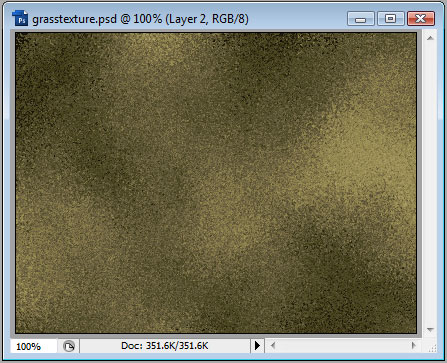Click the window resize grip corner
Screen dimensions: 447x363
[x=432, y=348]
